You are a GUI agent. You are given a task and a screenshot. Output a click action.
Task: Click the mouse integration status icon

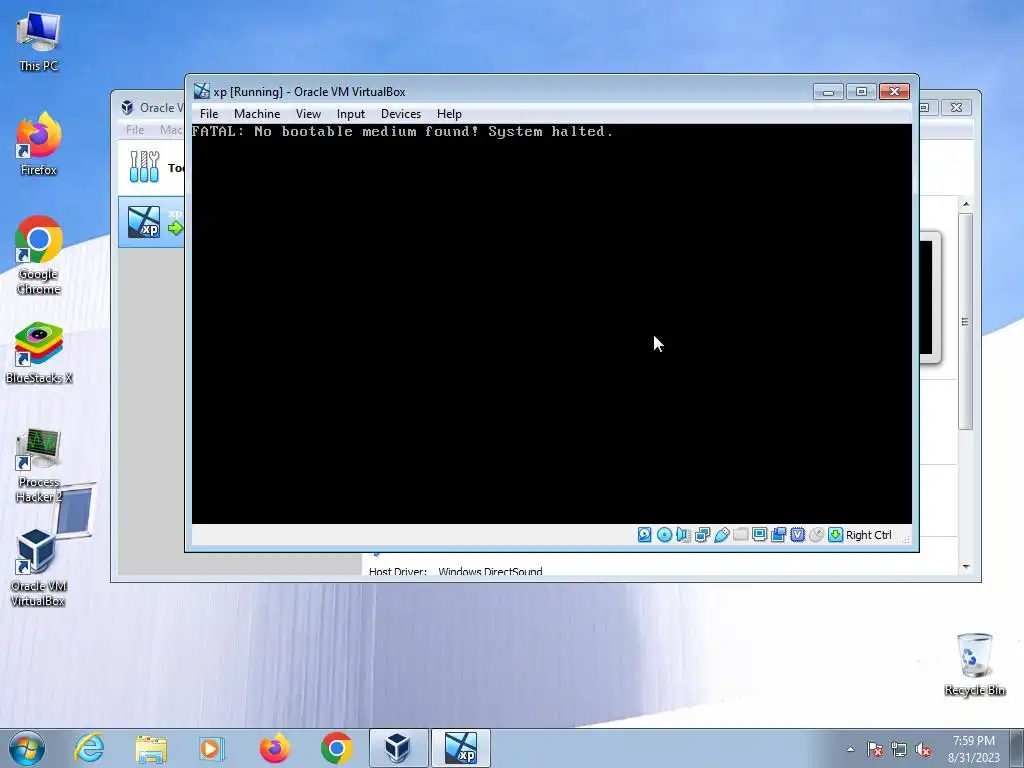pos(816,535)
